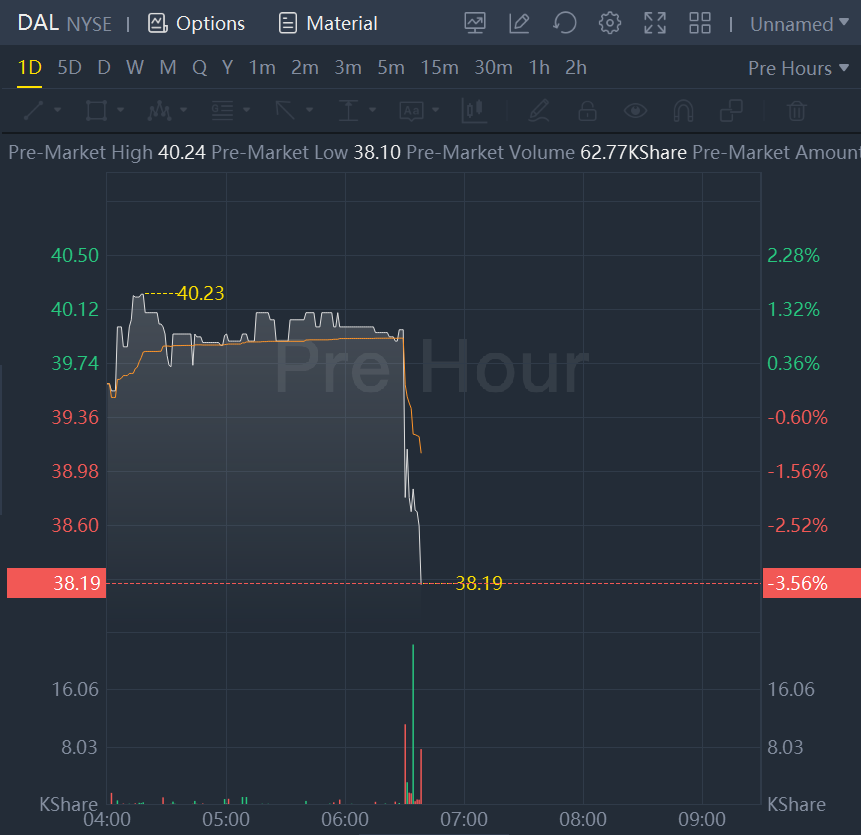The width and height of the screenshot is (861, 835).
Task: Toggle the magnet snap mode
Action: [683, 110]
